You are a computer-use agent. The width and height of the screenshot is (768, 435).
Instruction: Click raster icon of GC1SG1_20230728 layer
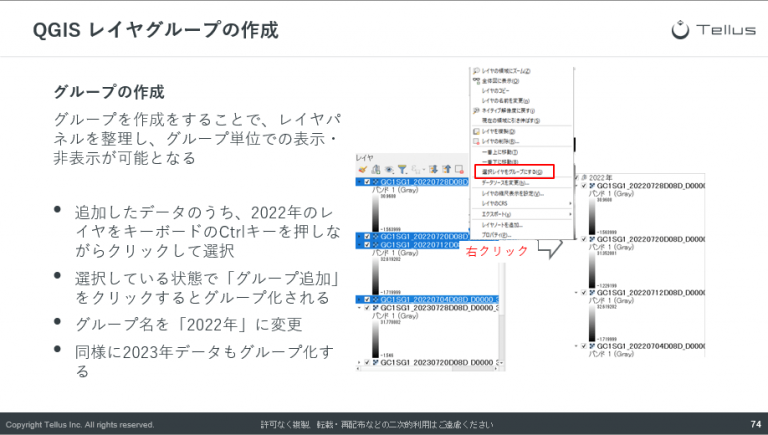click(x=376, y=308)
